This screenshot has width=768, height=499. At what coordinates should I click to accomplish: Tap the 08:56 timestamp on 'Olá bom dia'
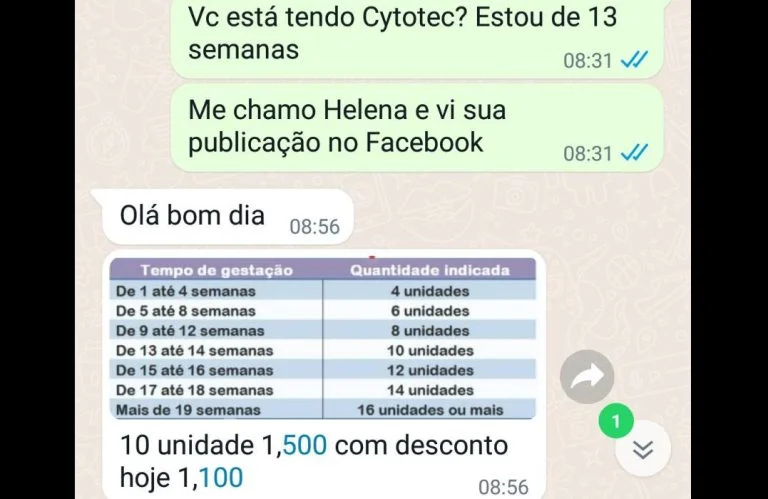click(x=314, y=227)
